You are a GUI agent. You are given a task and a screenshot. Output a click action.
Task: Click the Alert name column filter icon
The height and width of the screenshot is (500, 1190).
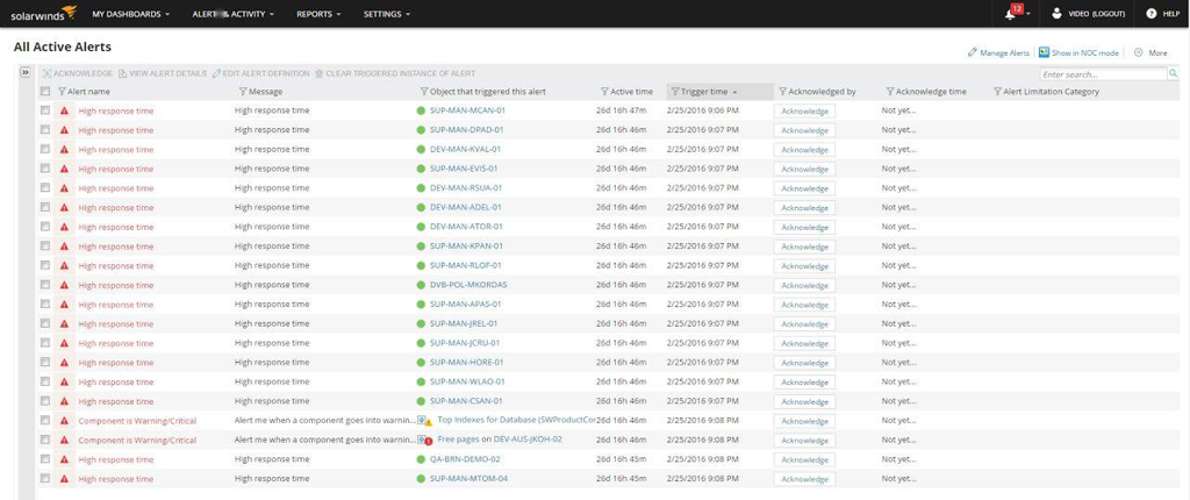[62, 91]
